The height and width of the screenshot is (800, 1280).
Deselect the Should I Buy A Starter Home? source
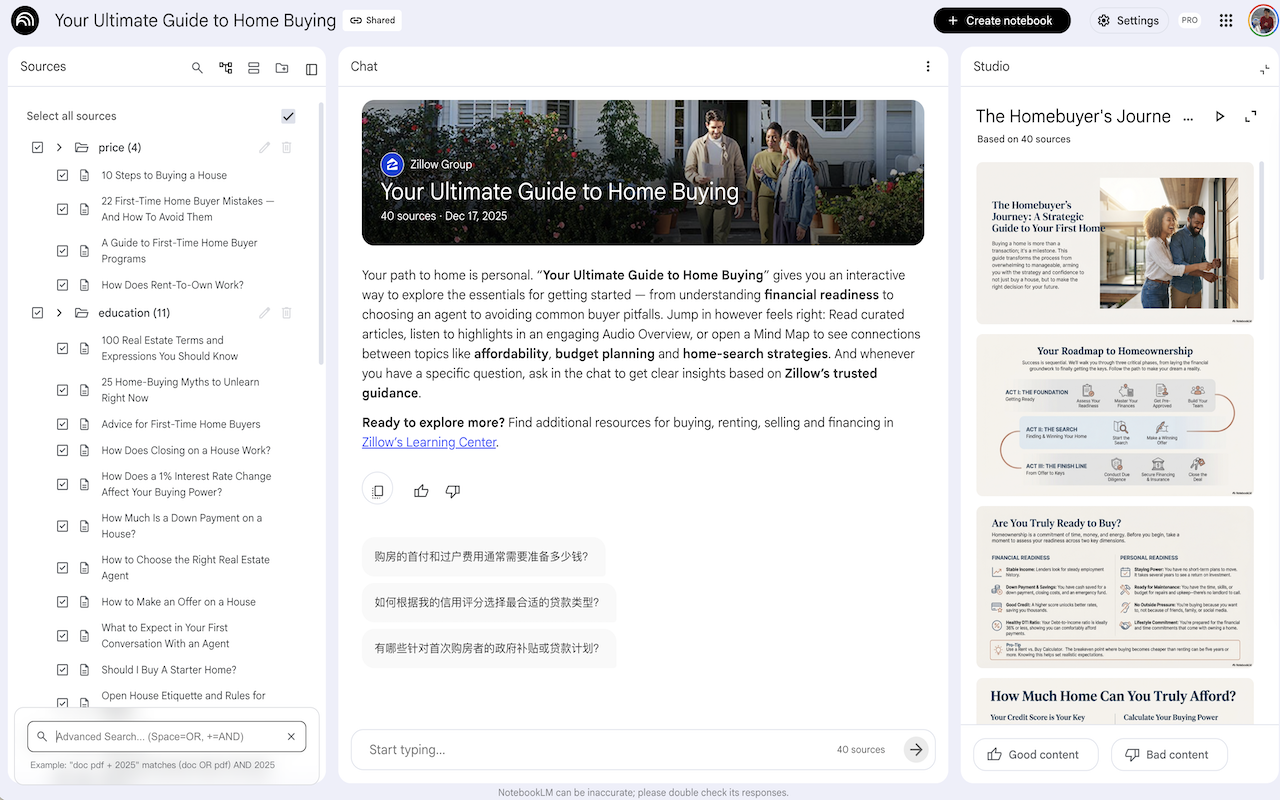coord(62,670)
